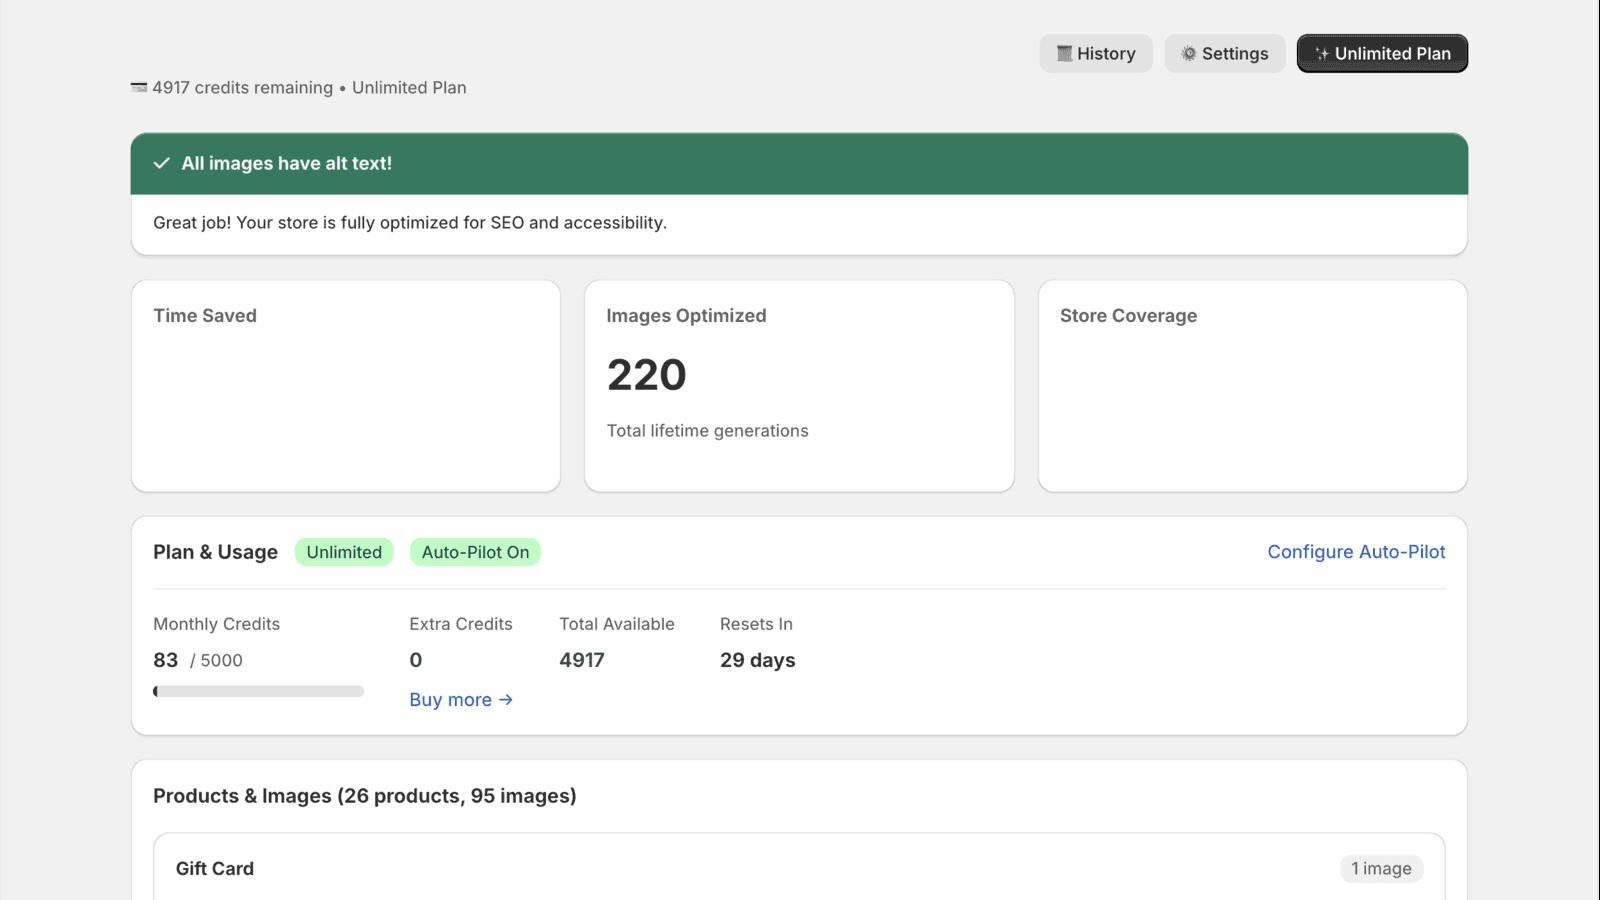This screenshot has height=900, width=1600.
Task: Click the 4917 credits remaining text
Action: (241, 87)
